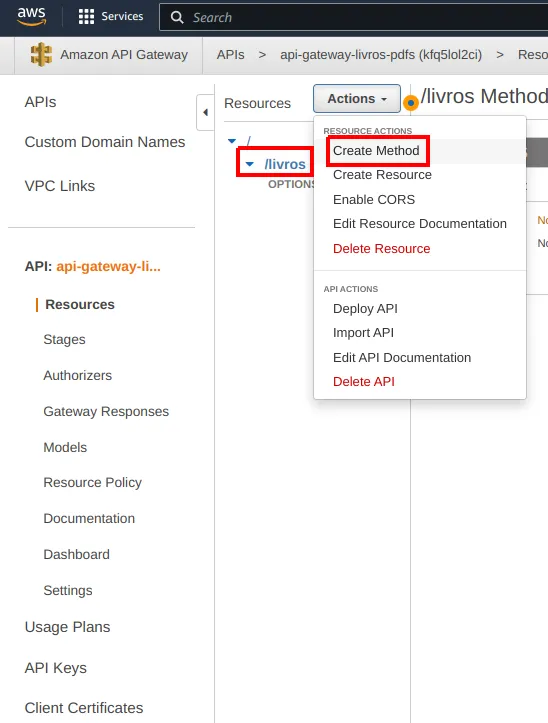Image resolution: width=548 pixels, height=723 pixels.
Task: Open Resource Policy
Action: click(x=92, y=482)
